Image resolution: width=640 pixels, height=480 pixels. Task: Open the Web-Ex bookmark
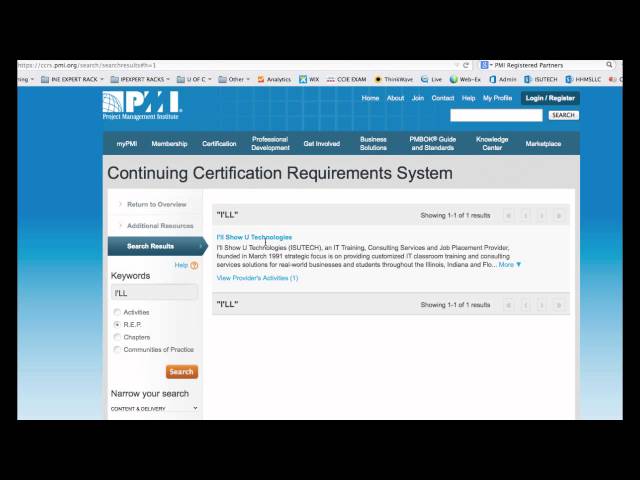[x=465, y=80]
